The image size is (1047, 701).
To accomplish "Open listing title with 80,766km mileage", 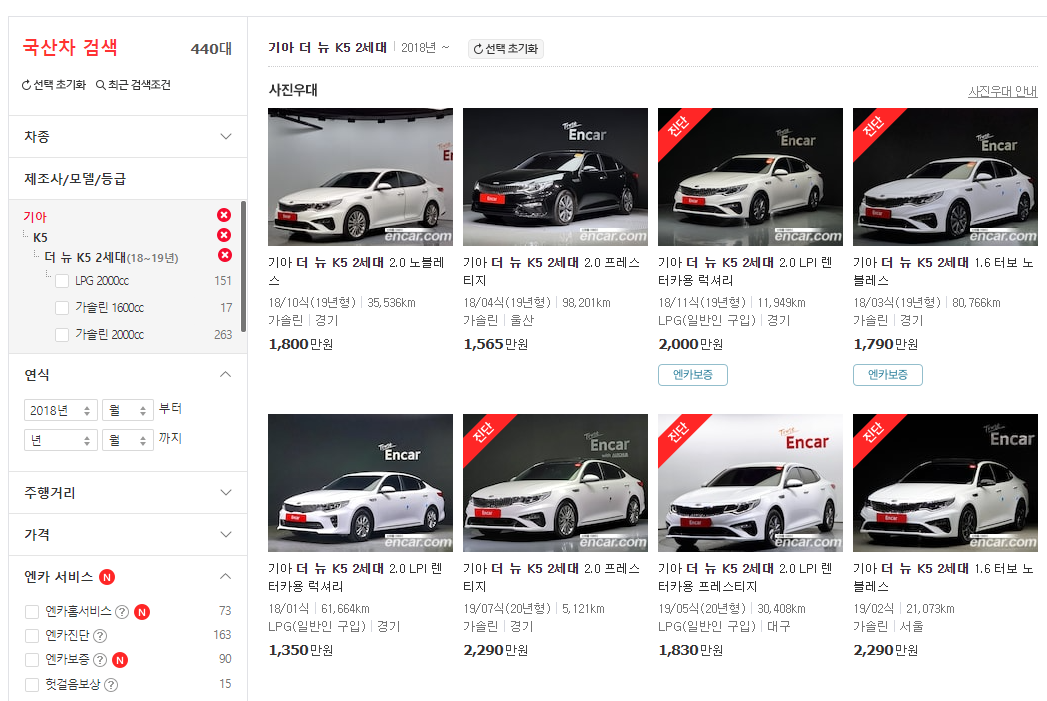I will pos(944,271).
